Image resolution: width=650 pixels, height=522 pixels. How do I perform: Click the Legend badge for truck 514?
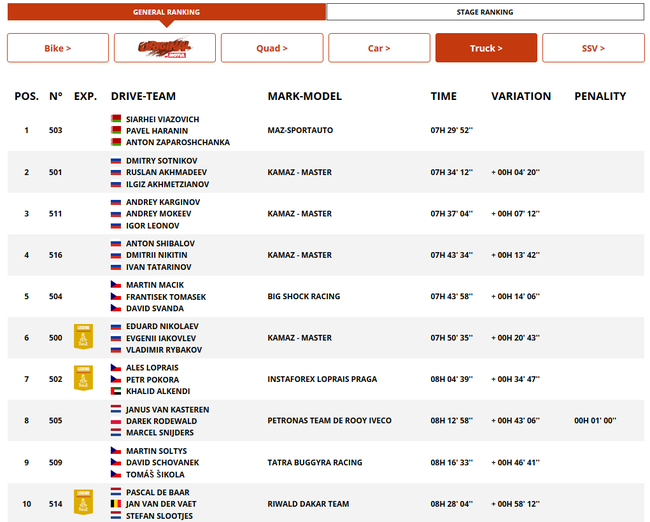click(83, 502)
